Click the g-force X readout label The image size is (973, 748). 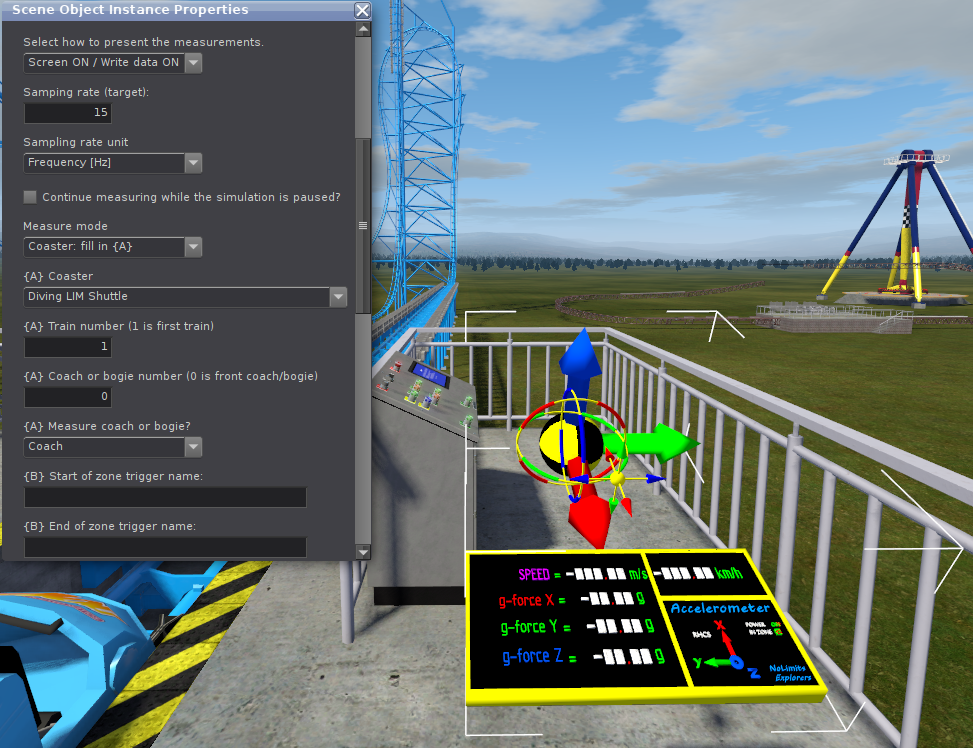526,600
